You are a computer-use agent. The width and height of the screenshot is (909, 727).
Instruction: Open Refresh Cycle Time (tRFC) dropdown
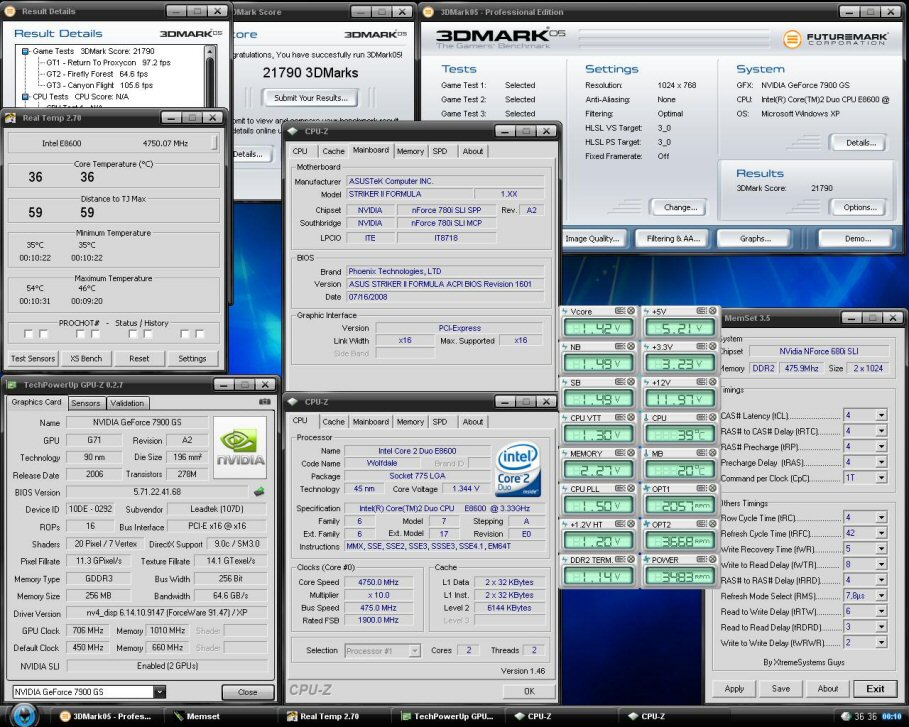(x=881, y=533)
